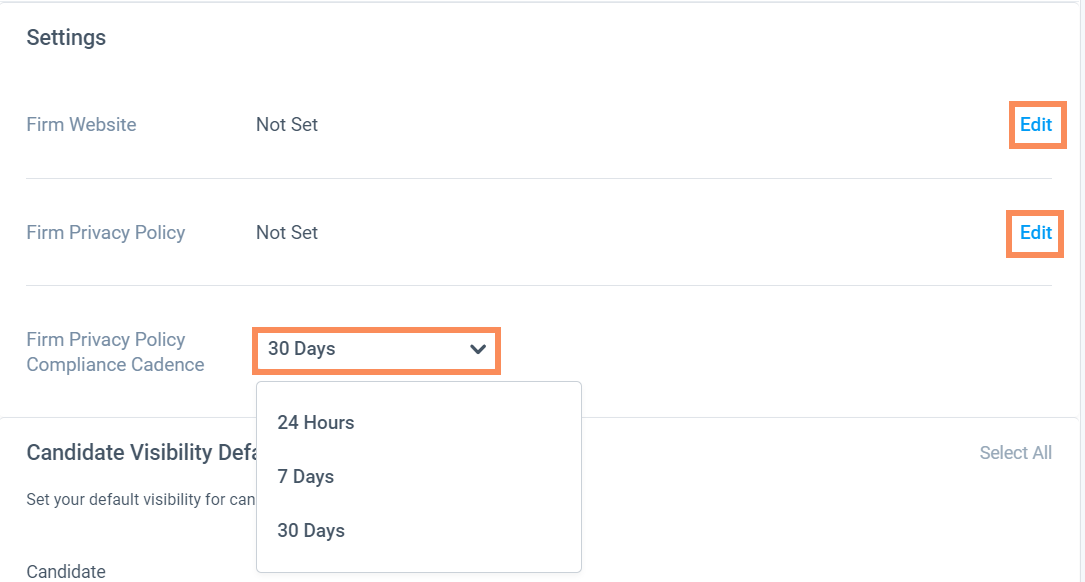Pick 30 Days in the open dropdown list

click(311, 531)
